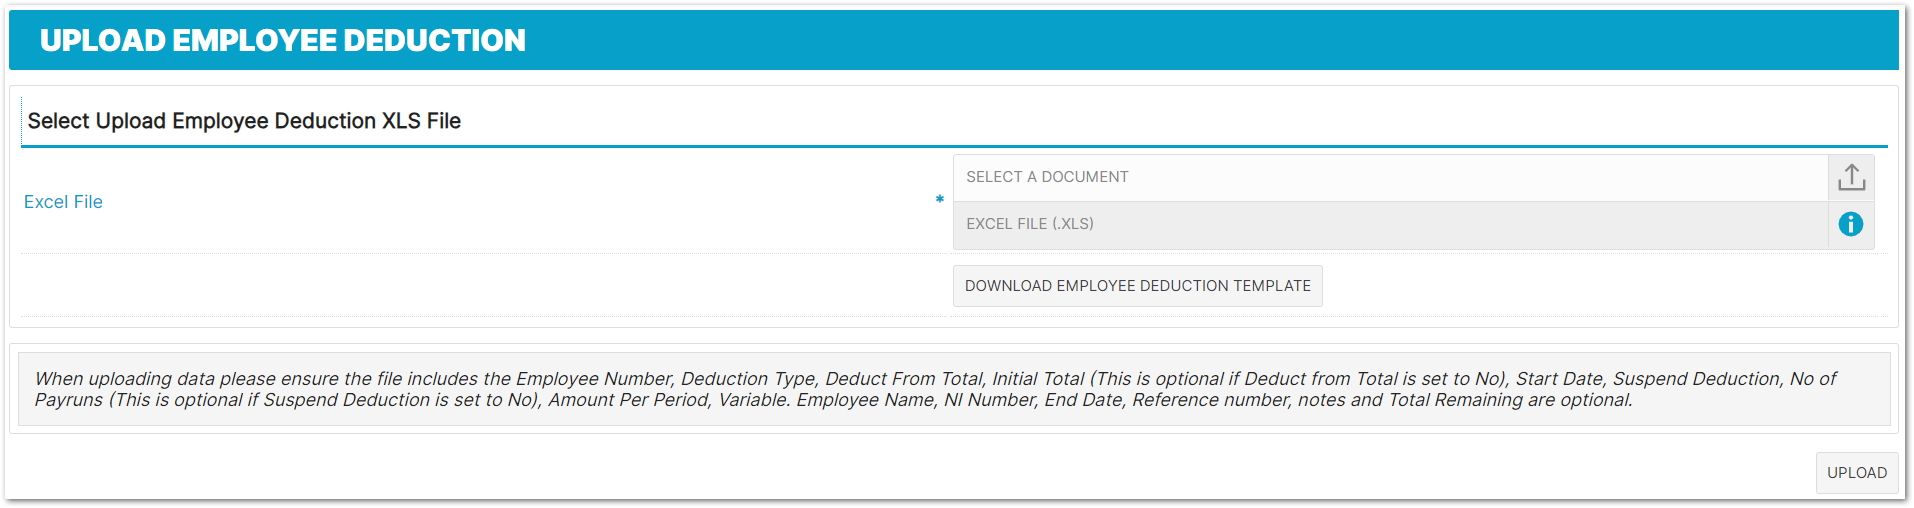Click the Upload Employee Deduction header banner
This screenshot has width=1914, height=508.
coord(954,40)
